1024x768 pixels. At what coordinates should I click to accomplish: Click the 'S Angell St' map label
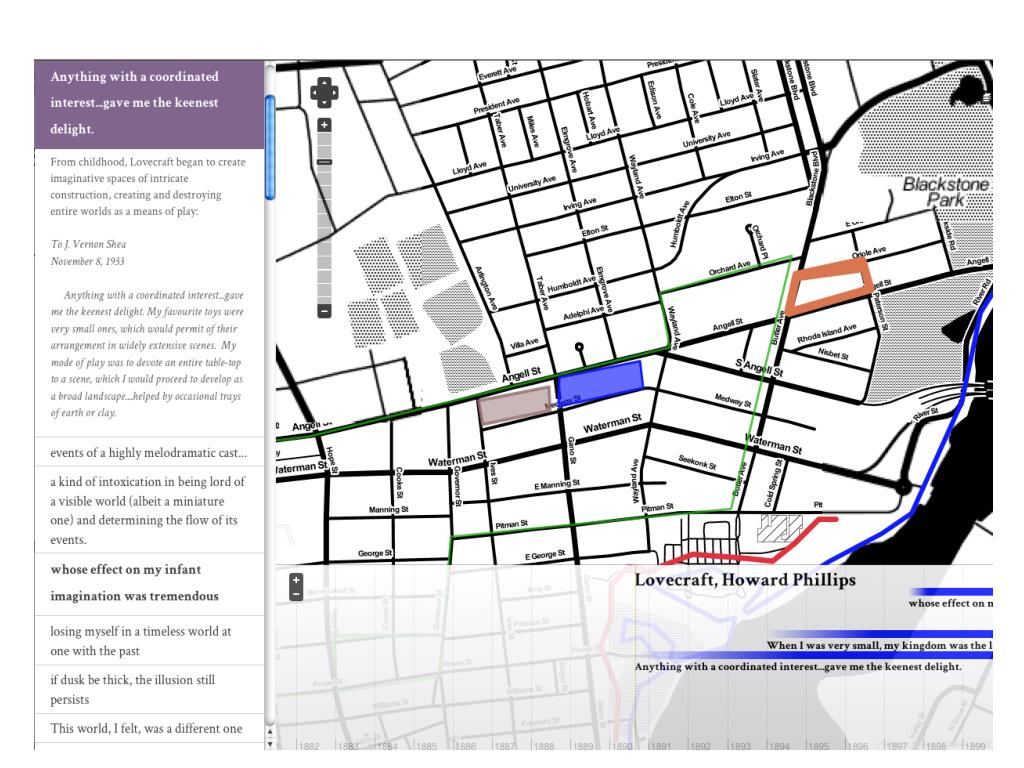pyautogui.click(x=759, y=368)
